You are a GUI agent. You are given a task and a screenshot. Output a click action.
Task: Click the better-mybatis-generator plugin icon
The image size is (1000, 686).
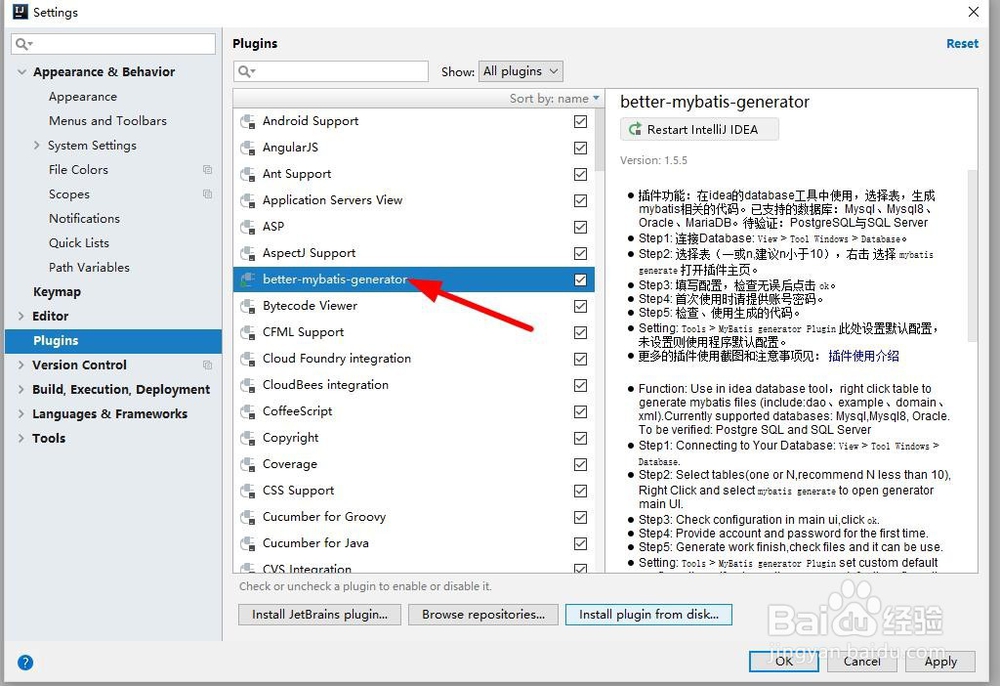point(247,280)
